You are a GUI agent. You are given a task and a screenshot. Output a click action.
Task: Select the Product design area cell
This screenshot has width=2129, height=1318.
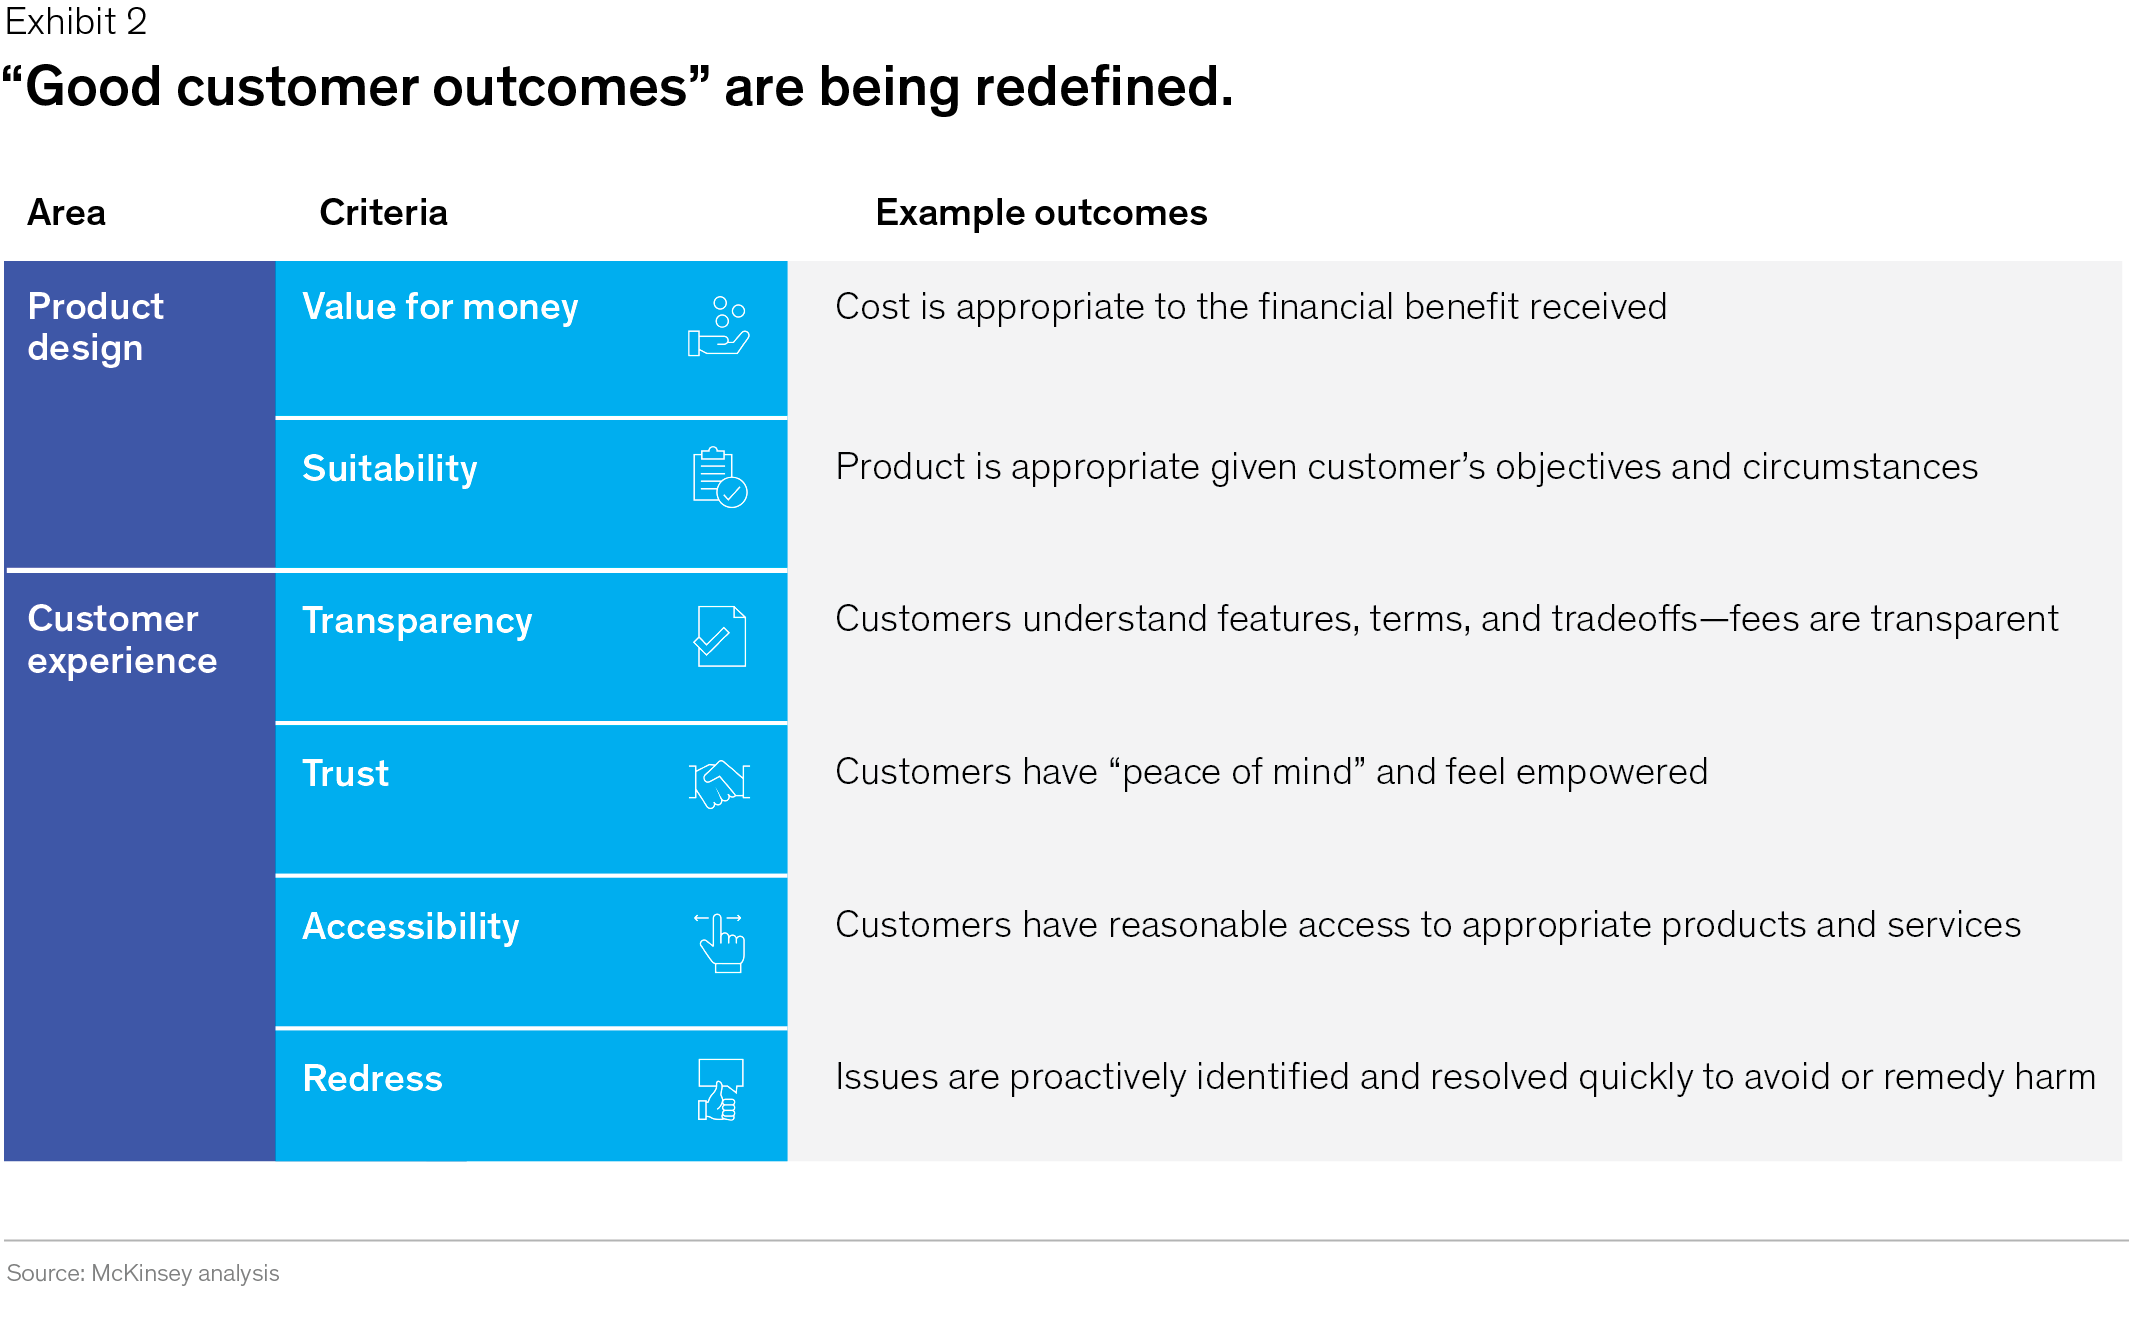(x=96, y=327)
